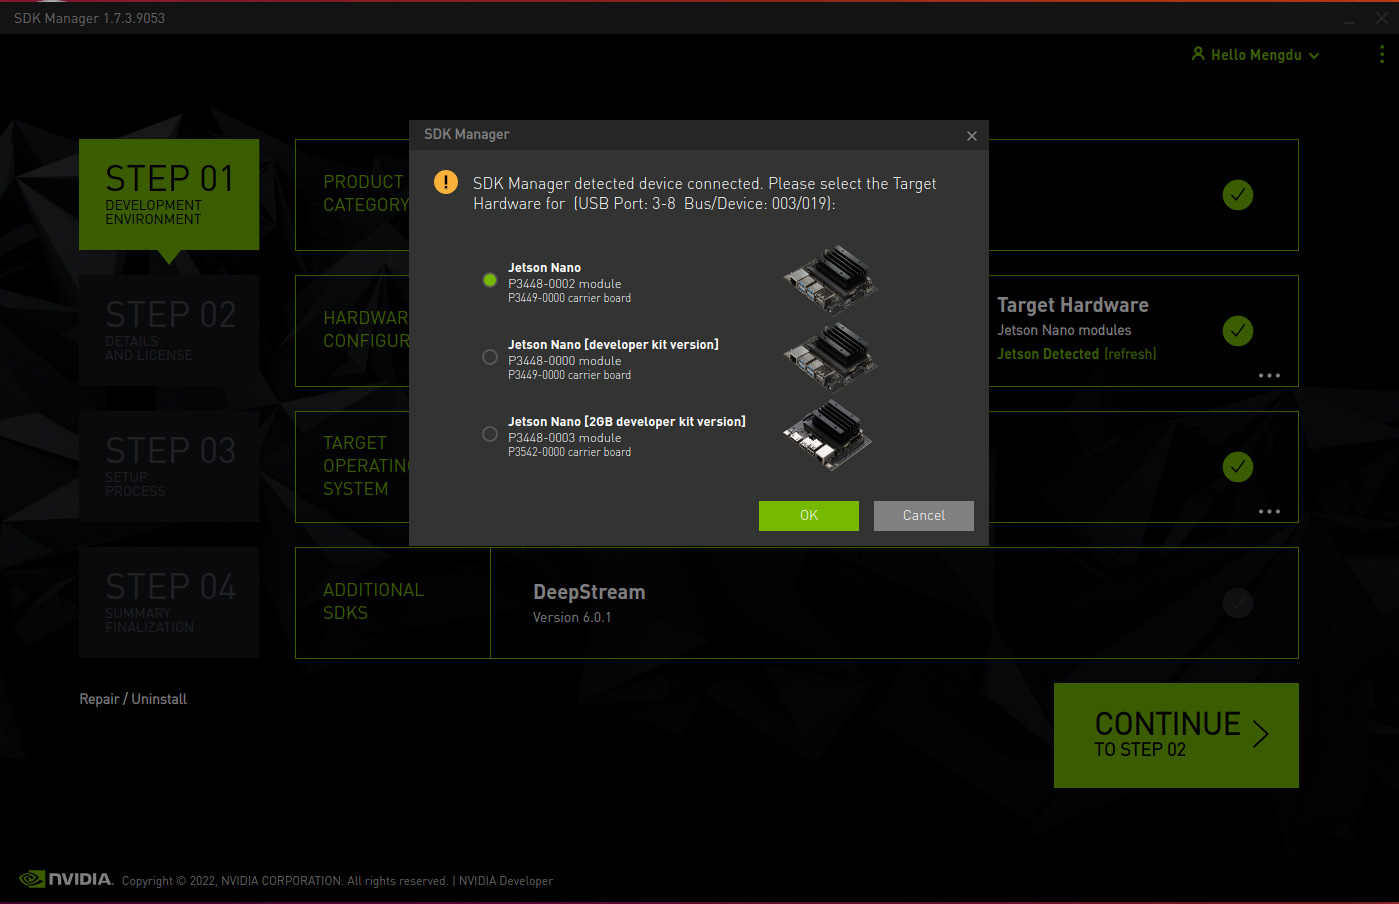This screenshot has height=904, width=1399.
Task: Click the DeepStream SDK title
Action: pyautogui.click(x=589, y=592)
